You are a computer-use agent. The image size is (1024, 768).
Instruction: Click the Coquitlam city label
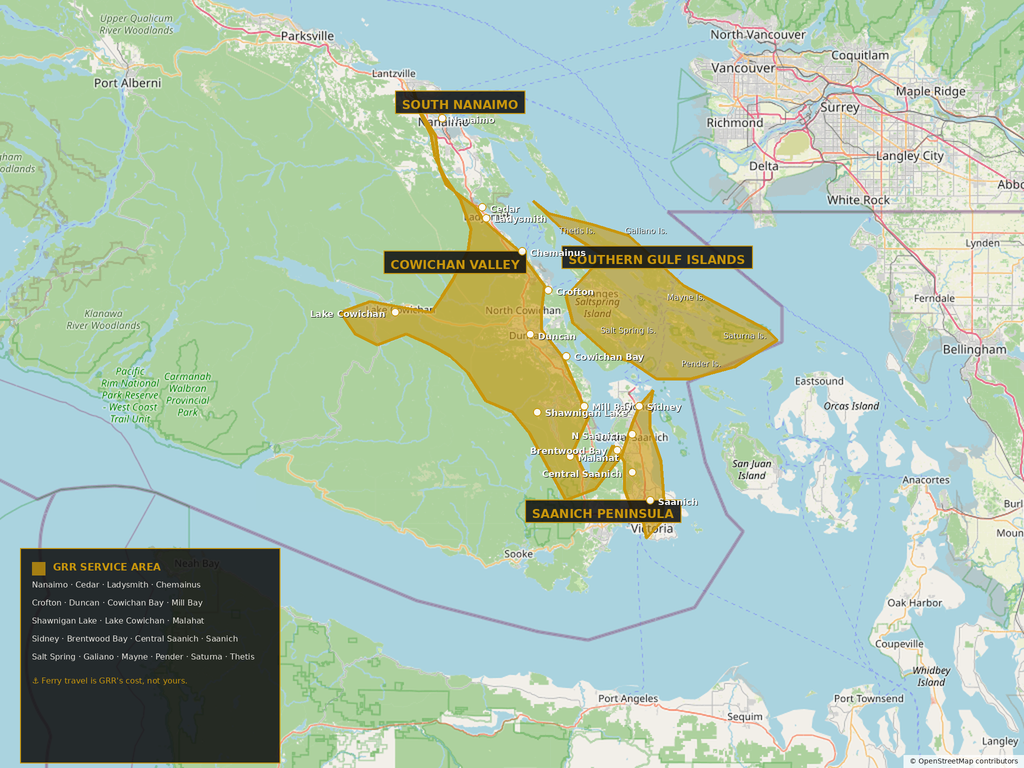pos(860,56)
